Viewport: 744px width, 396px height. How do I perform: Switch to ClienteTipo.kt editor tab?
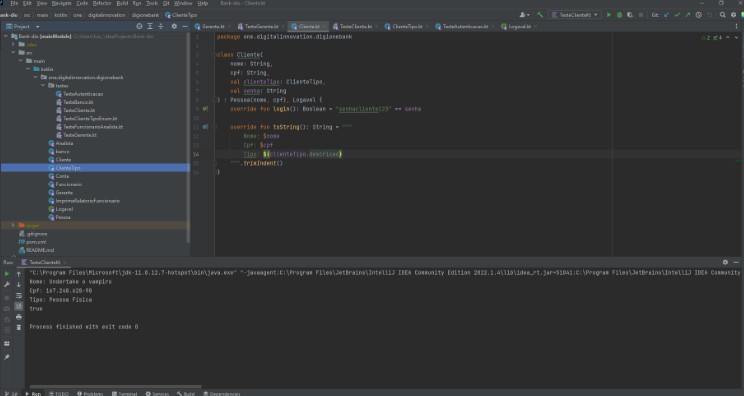pos(407,27)
